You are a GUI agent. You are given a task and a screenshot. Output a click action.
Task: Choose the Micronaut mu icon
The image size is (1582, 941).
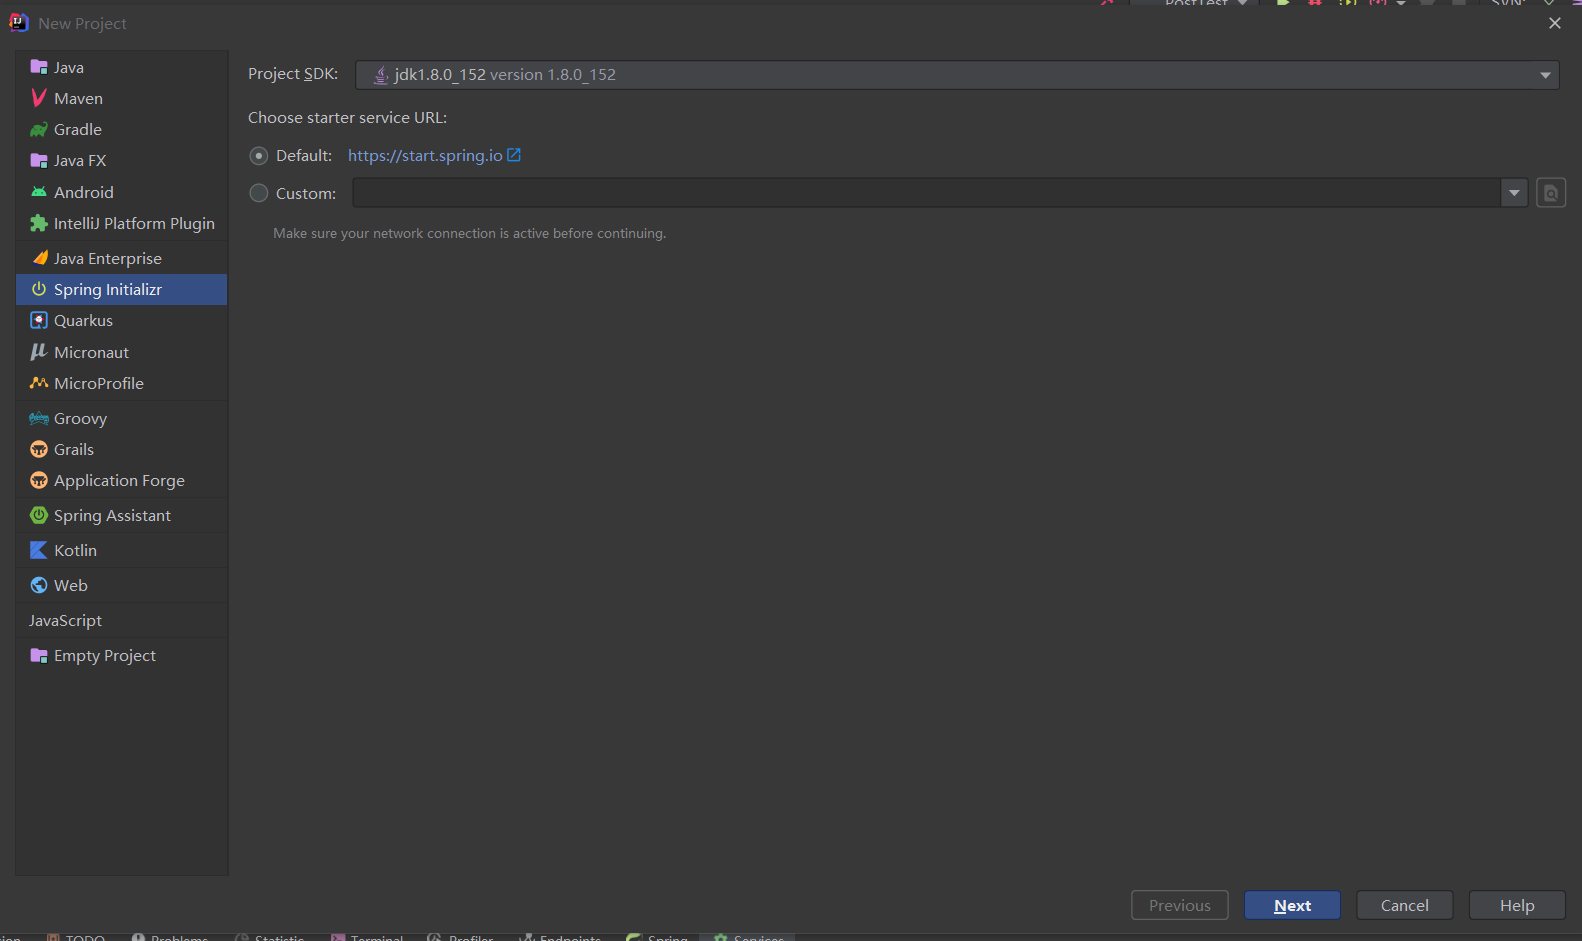tap(39, 352)
